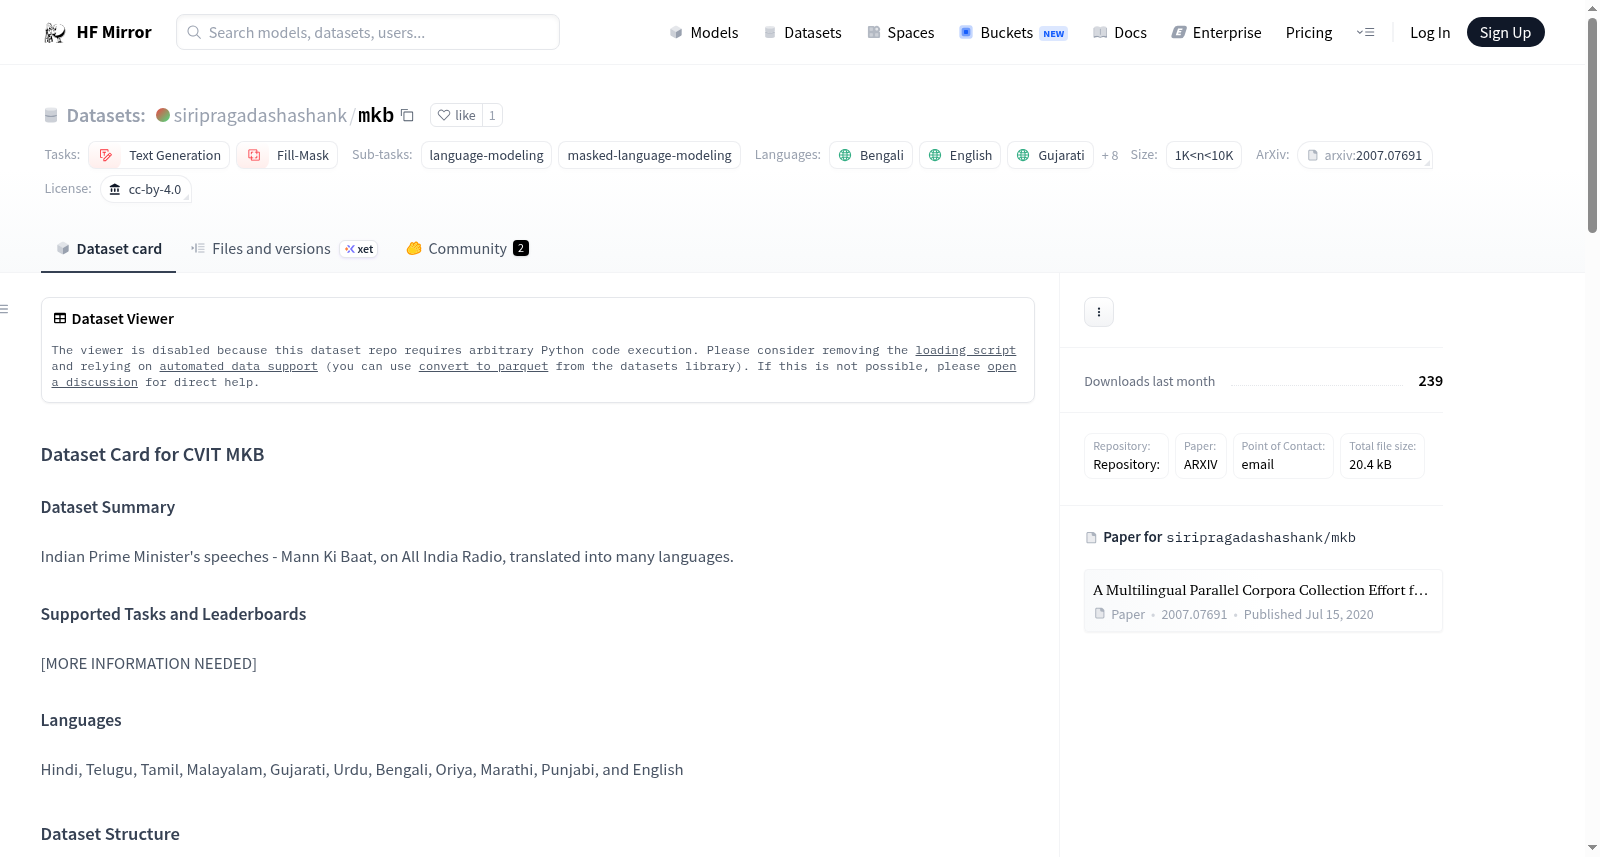Open the convert to parquet link
This screenshot has height=857, width=1600.
[483, 367]
